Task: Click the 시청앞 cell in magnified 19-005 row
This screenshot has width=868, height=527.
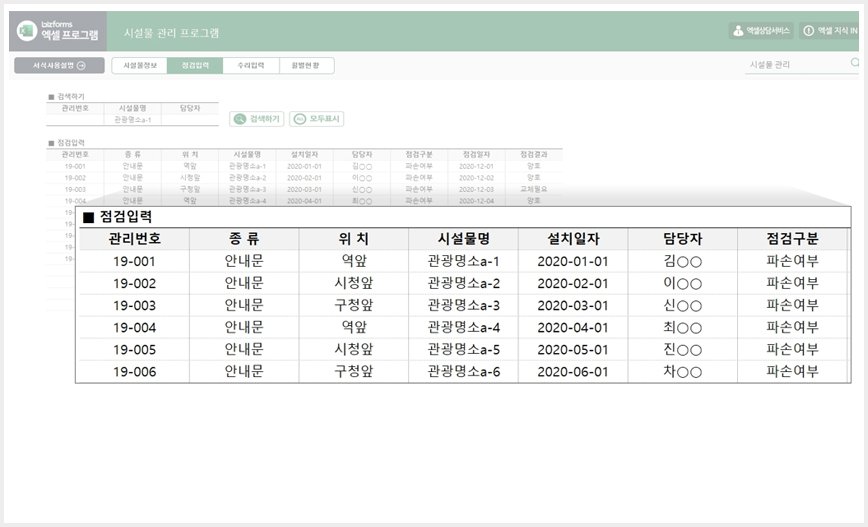Action: tap(354, 350)
